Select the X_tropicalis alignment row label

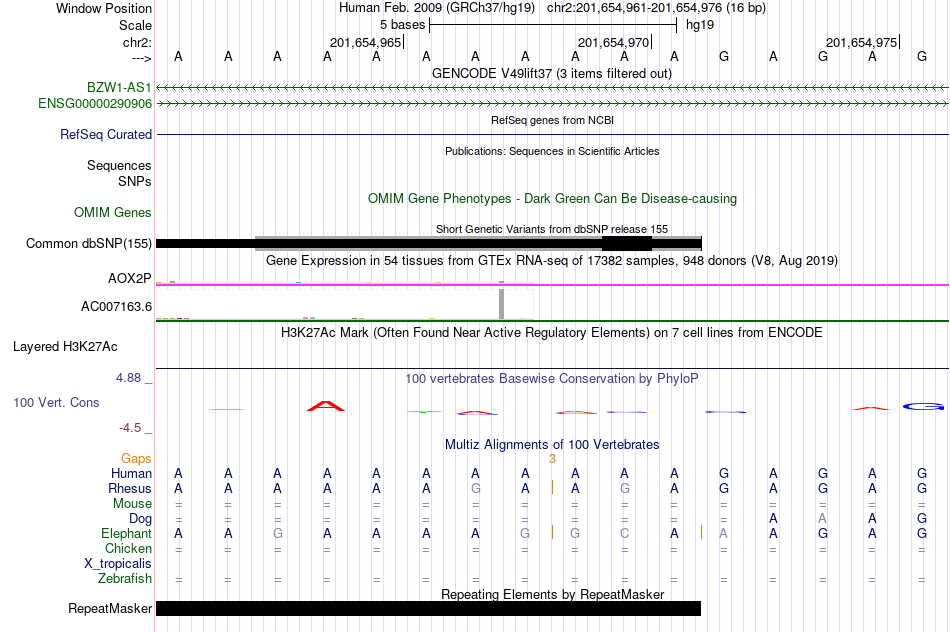118,564
